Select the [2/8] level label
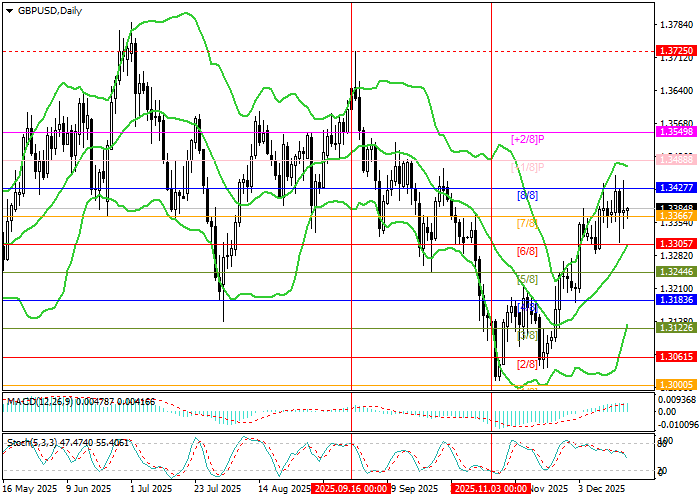 (527, 364)
